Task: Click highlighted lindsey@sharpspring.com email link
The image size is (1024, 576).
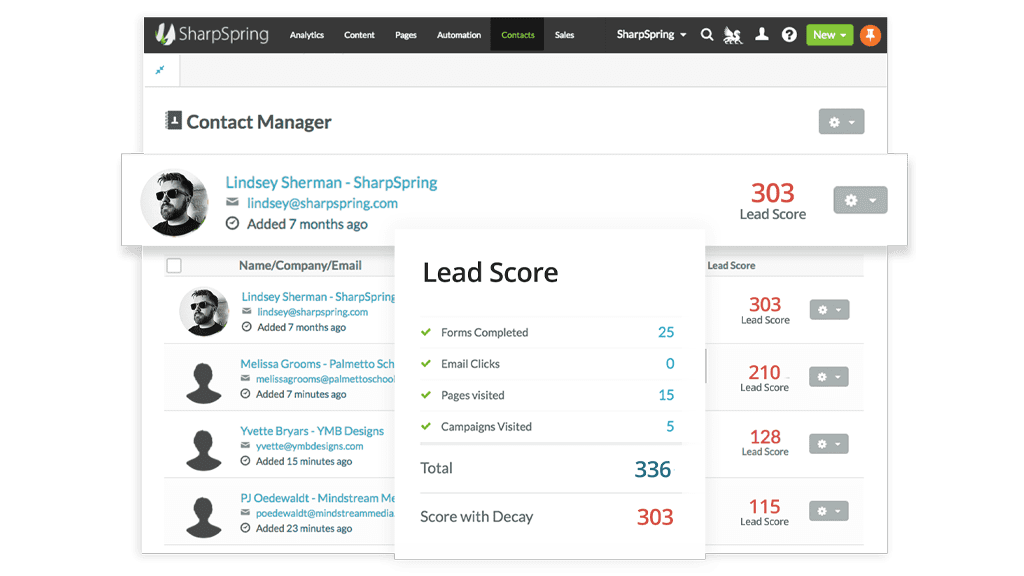Action: [322, 203]
